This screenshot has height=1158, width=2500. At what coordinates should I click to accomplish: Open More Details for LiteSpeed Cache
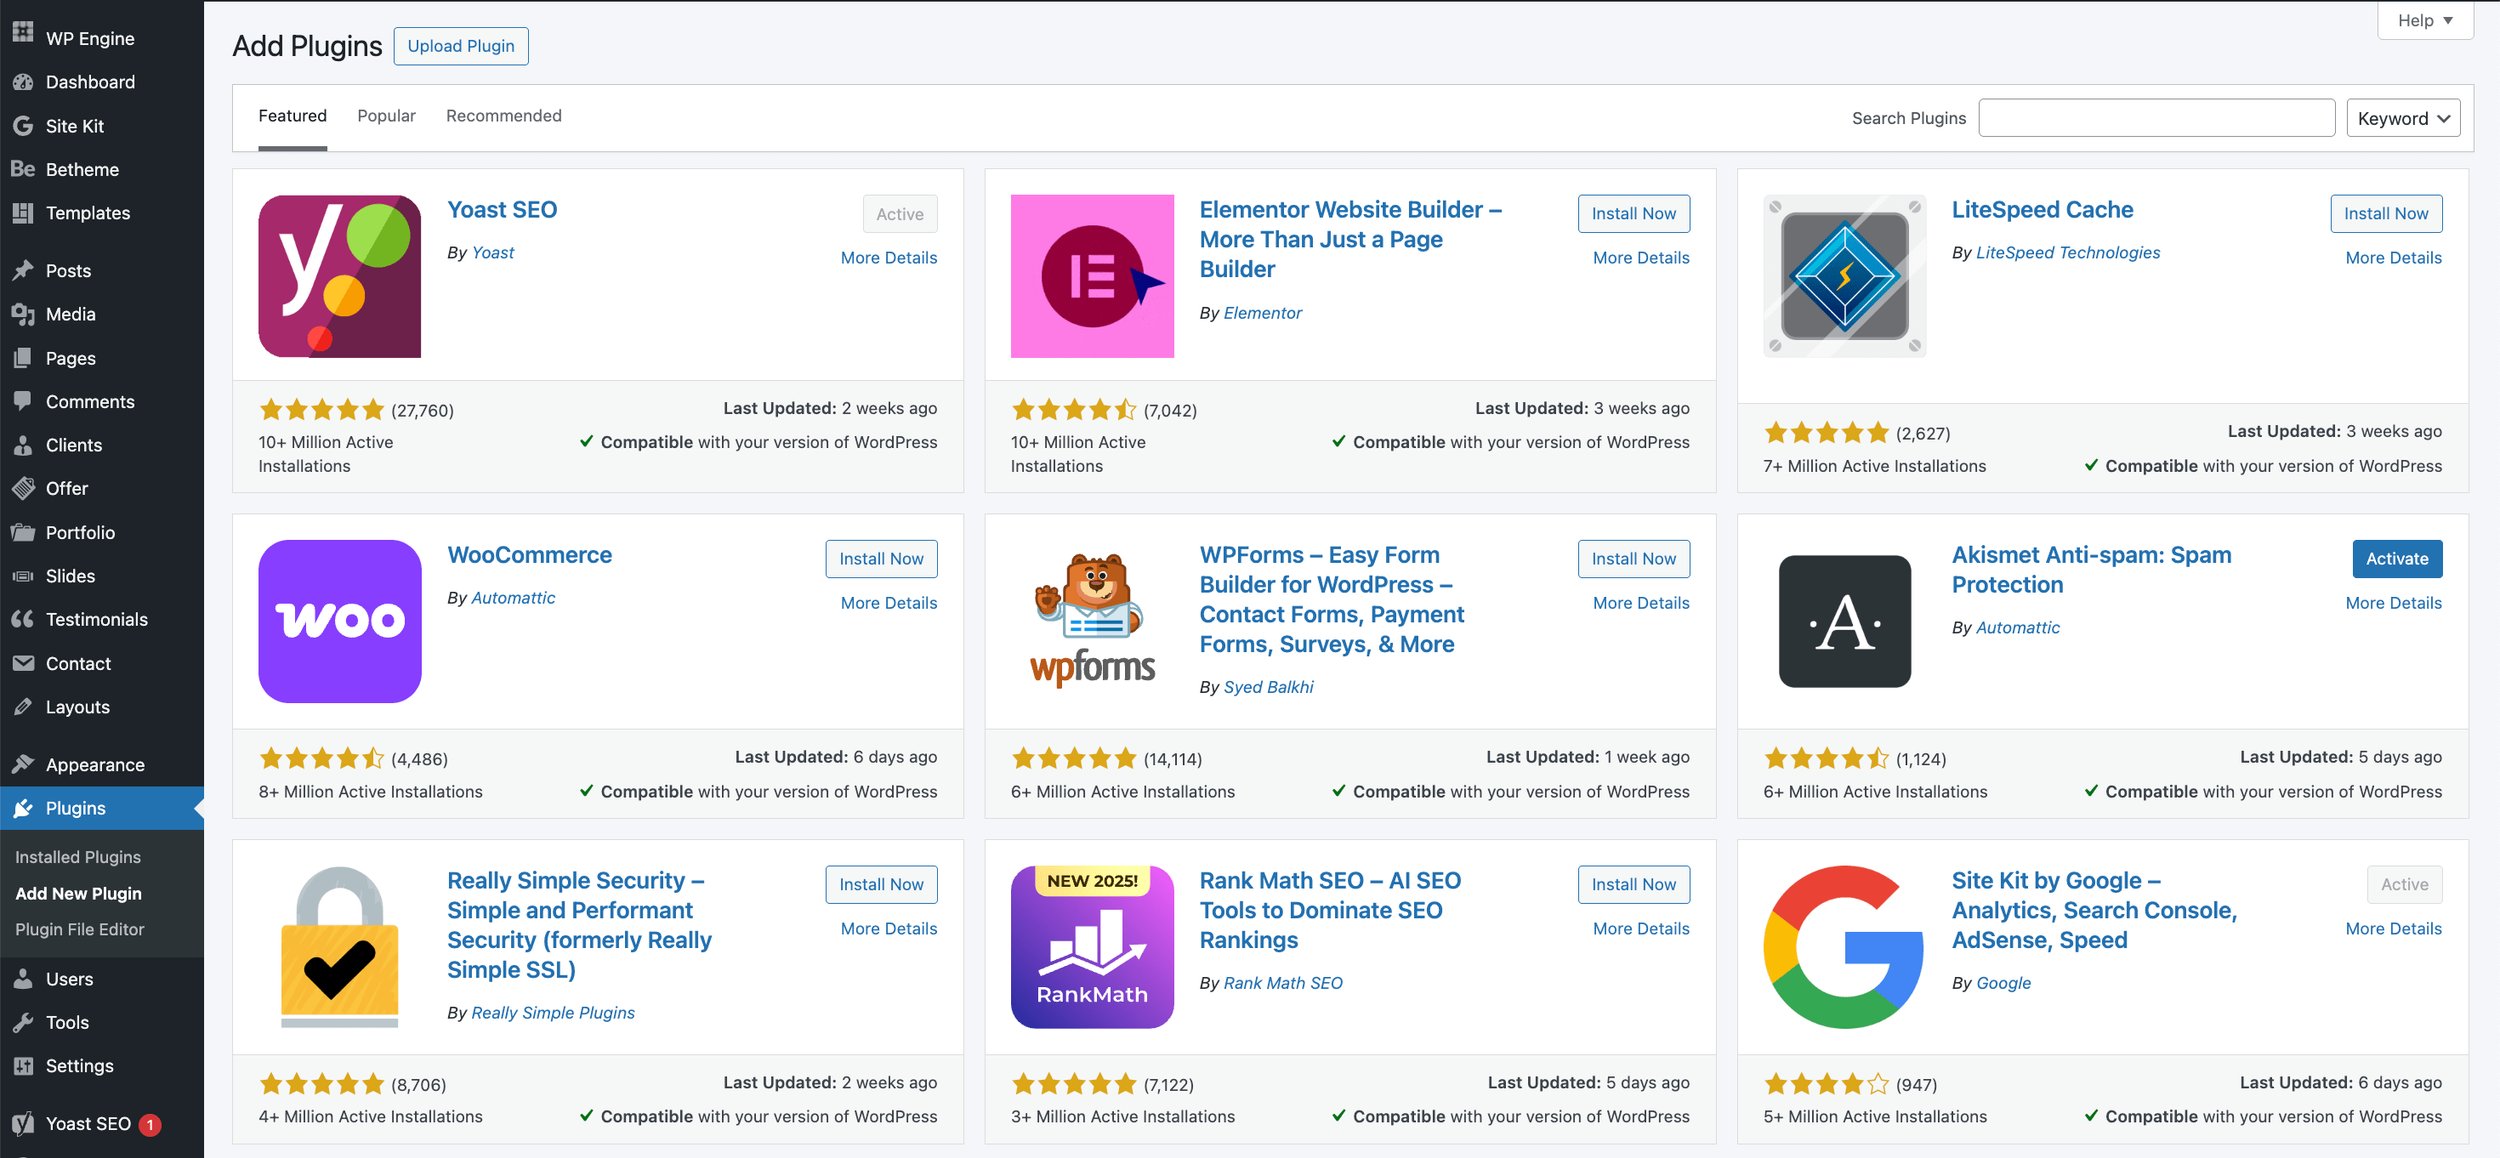coord(2394,258)
